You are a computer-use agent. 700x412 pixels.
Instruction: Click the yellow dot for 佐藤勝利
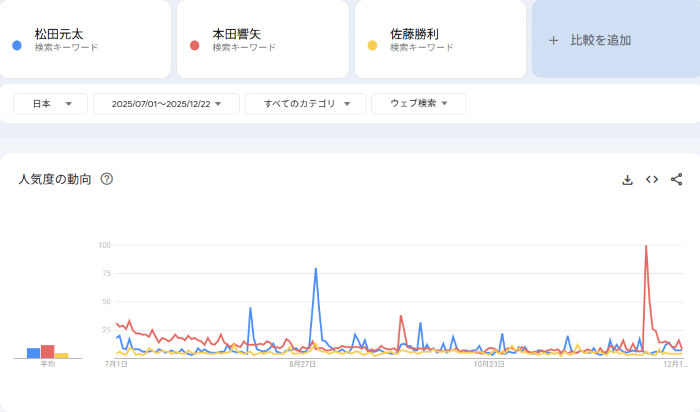(x=373, y=46)
